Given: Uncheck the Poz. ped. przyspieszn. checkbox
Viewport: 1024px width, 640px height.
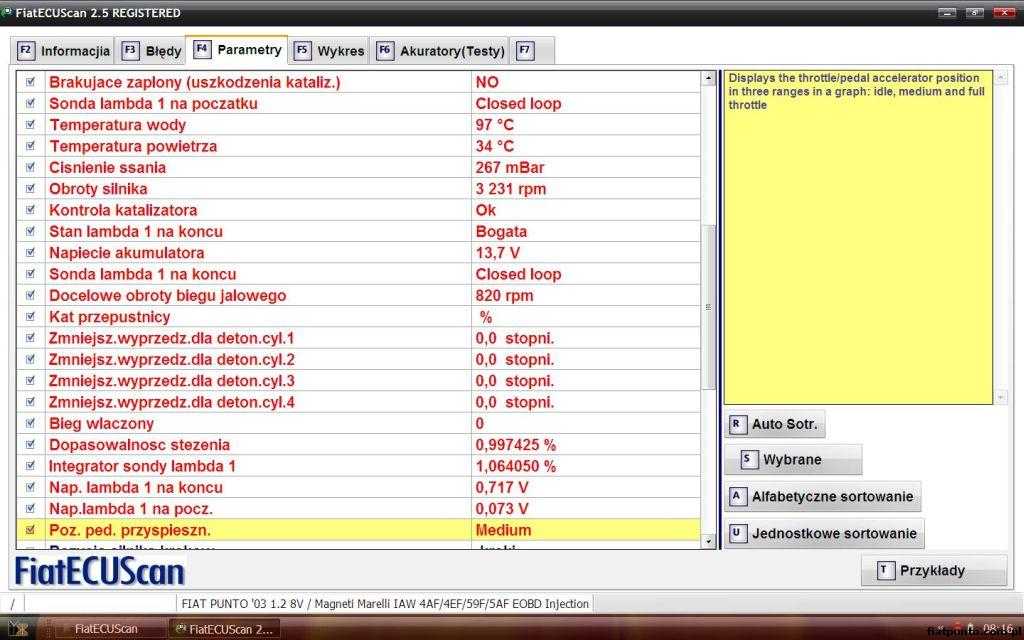Looking at the screenshot, I should coord(30,530).
